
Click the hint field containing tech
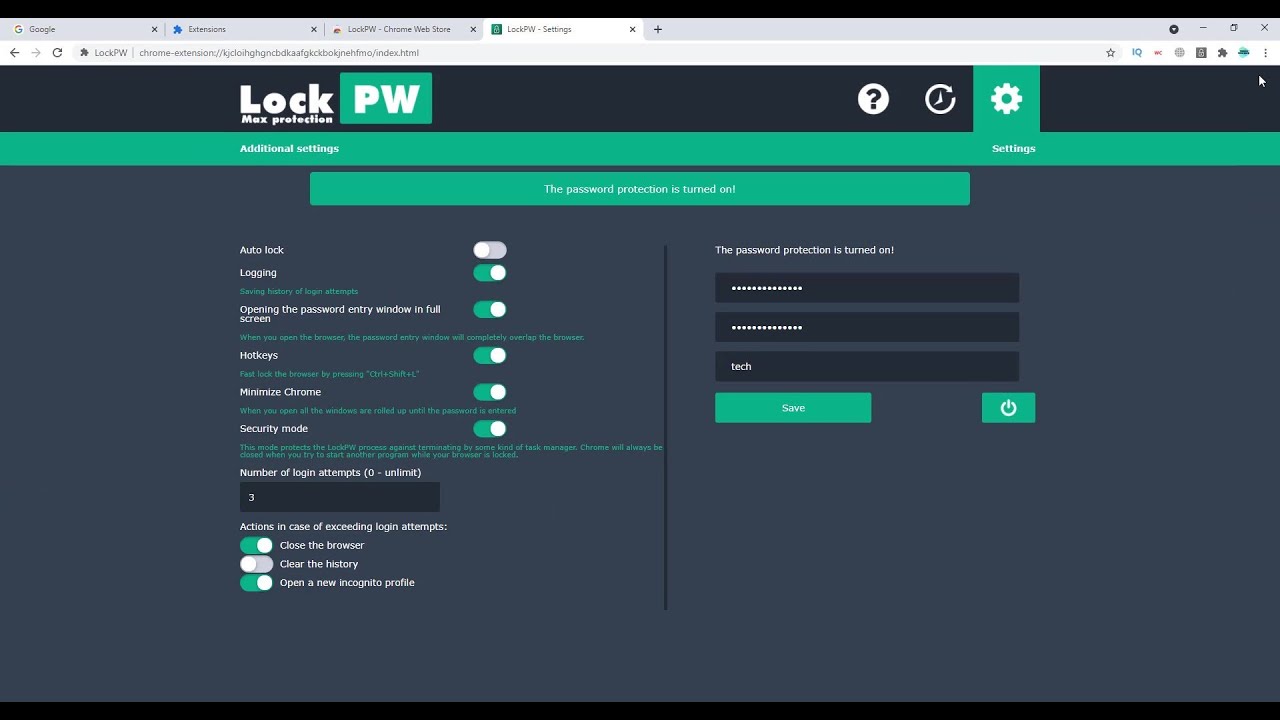click(x=867, y=366)
